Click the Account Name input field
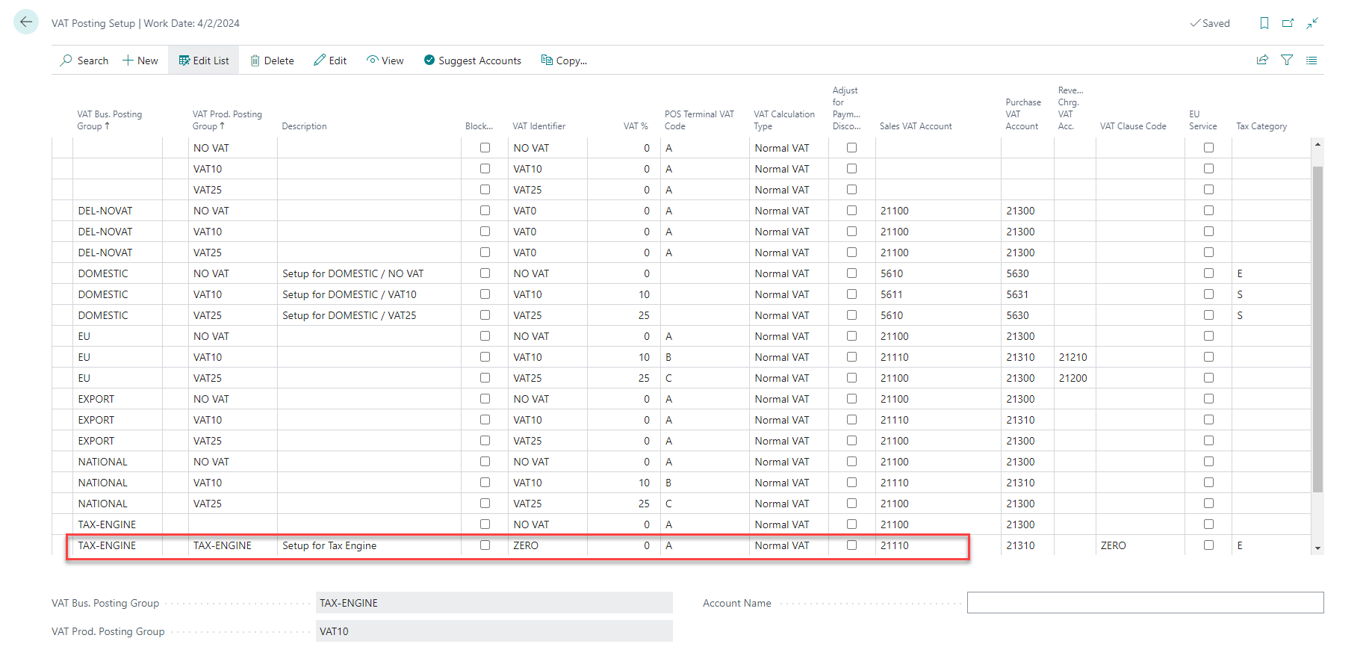 click(1144, 603)
